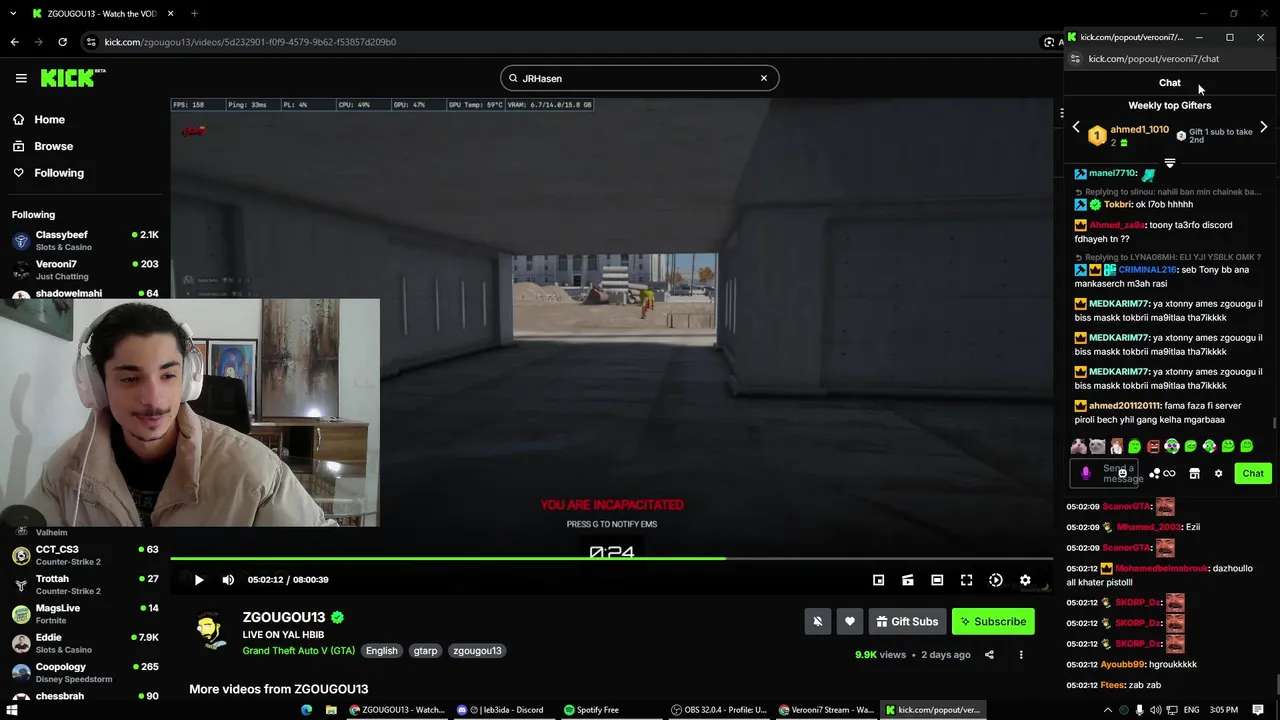1280x720 pixels.
Task: Open CCT_CS3 channel in sidebar
Action: [85, 555]
